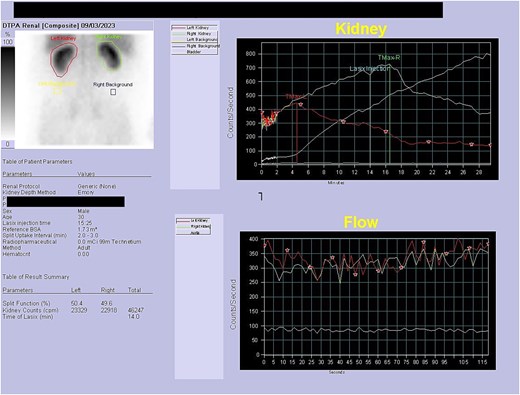520x395 pixels.
Task: Click the DTPA Renal [Composite] image title
Action: [59, 26]
